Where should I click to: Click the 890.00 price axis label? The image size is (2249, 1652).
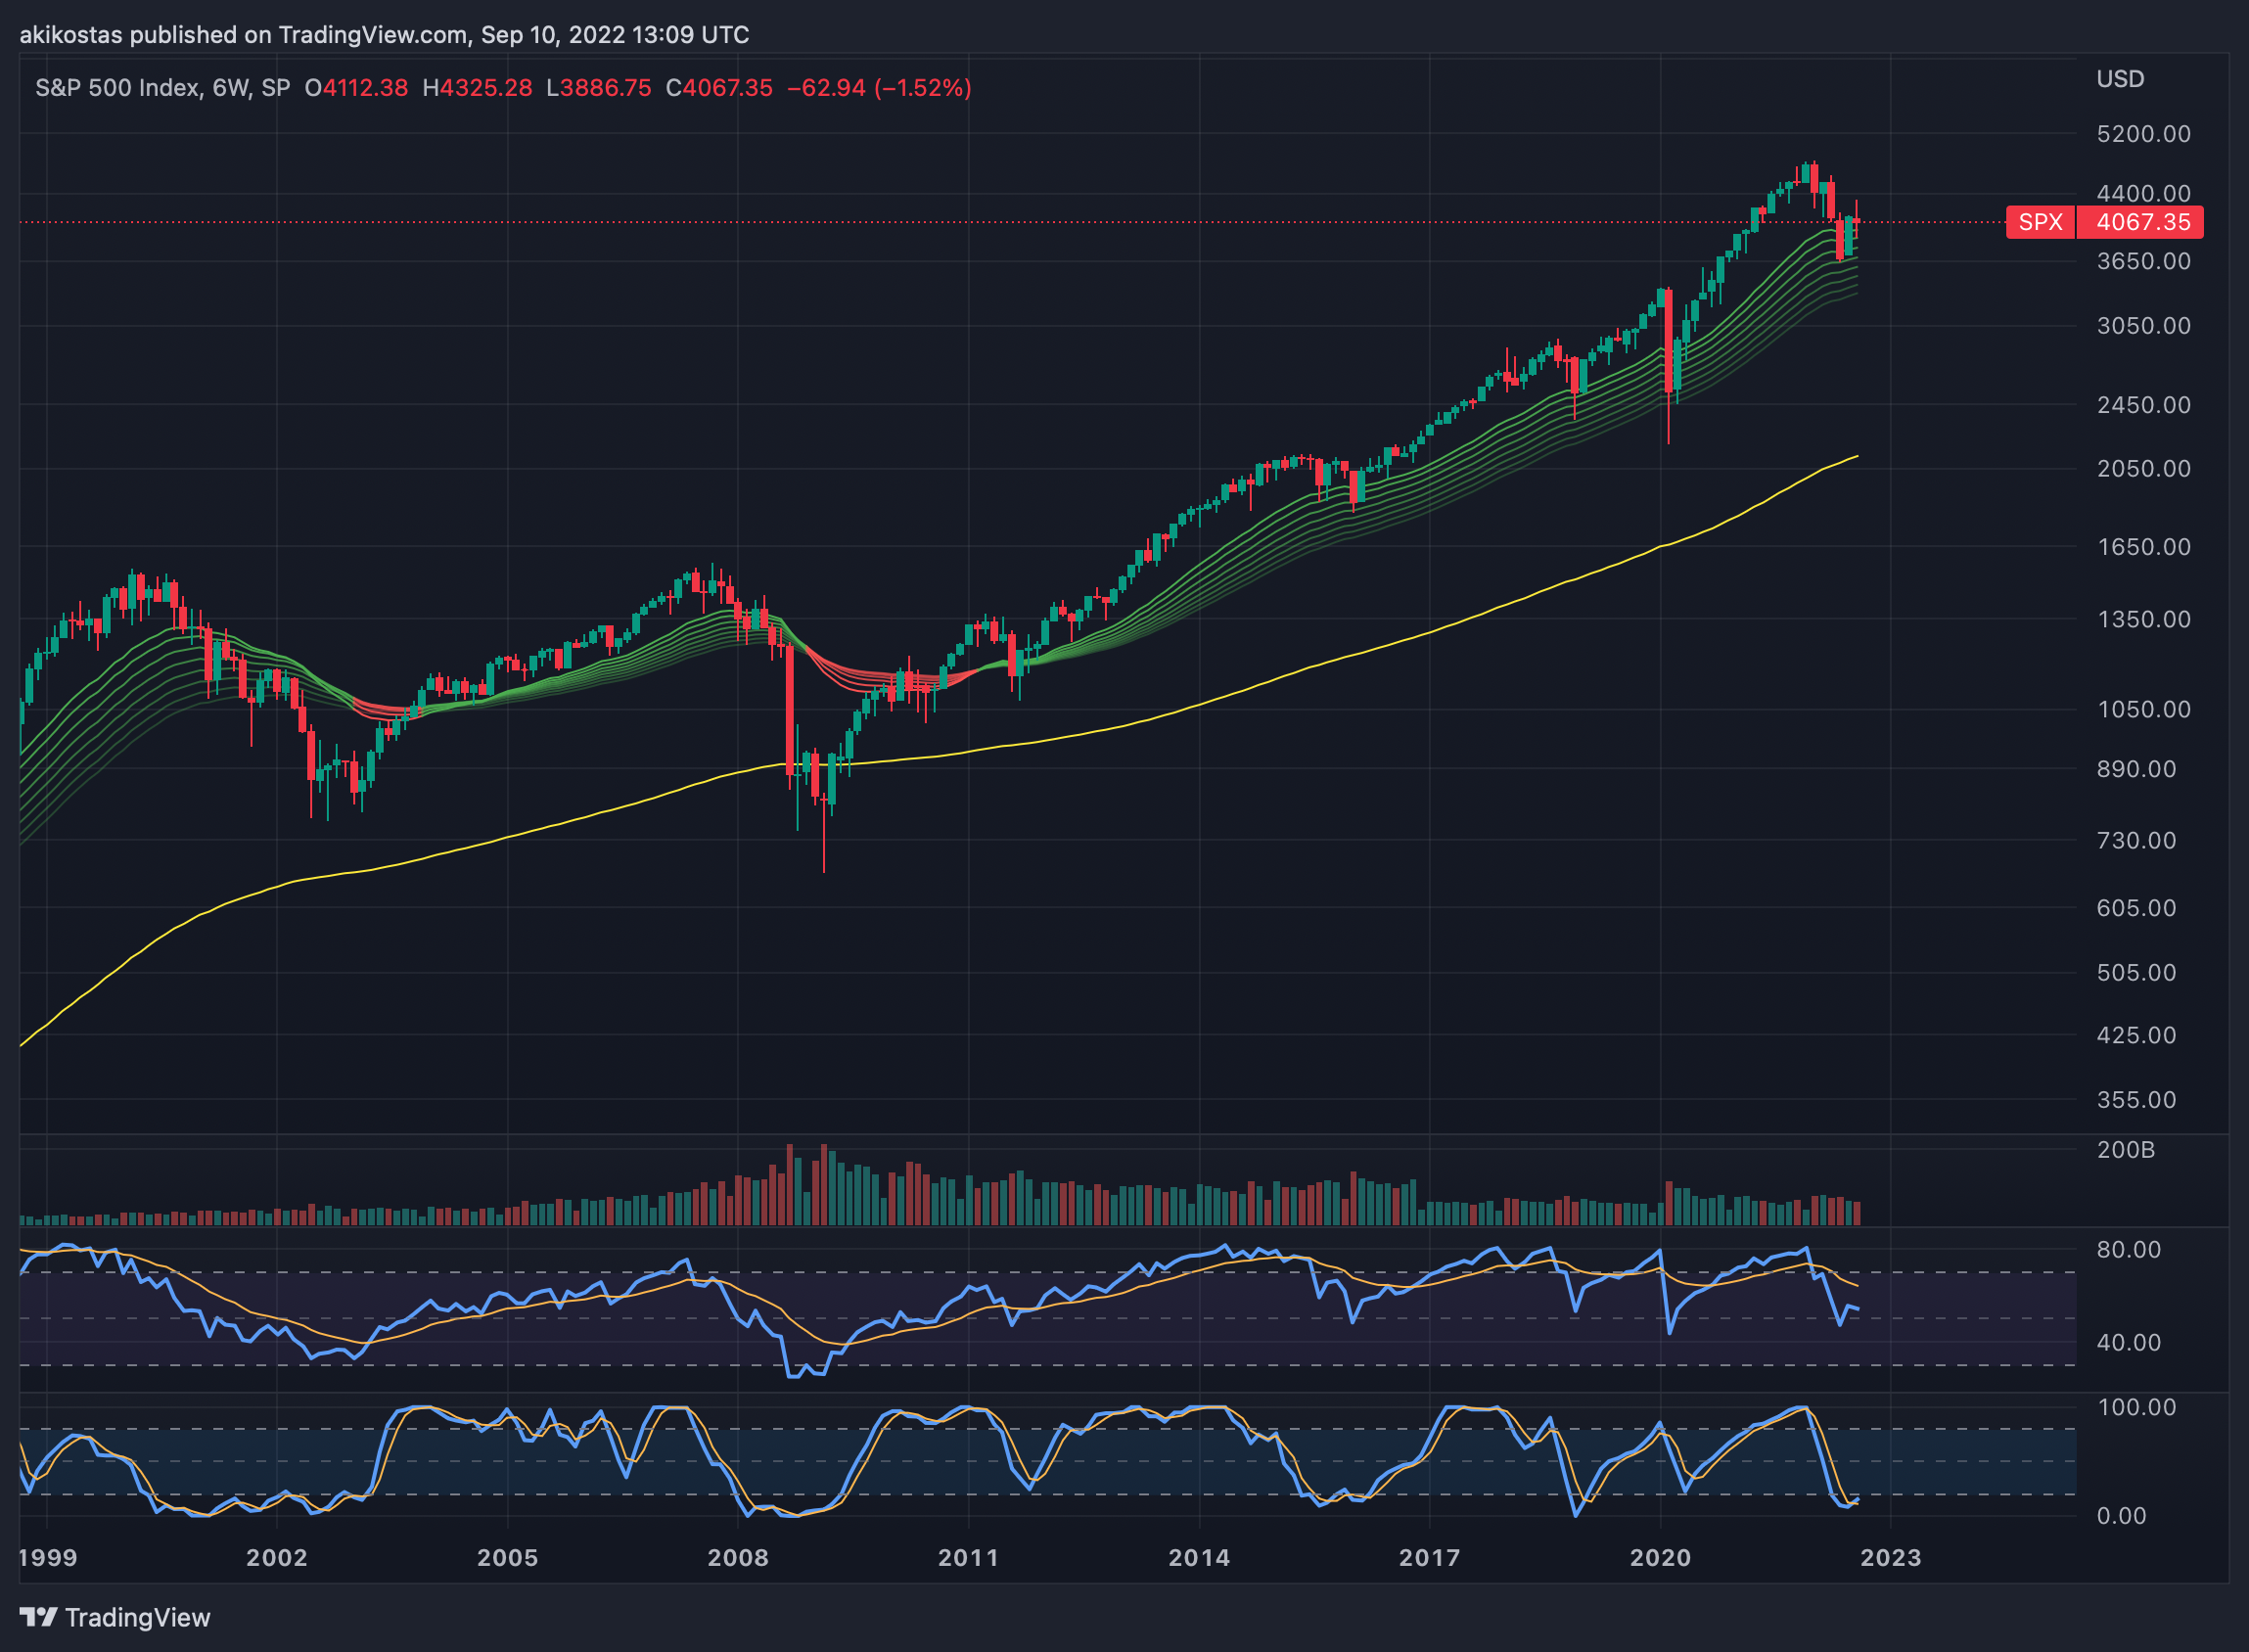(x=2136, y=769)
